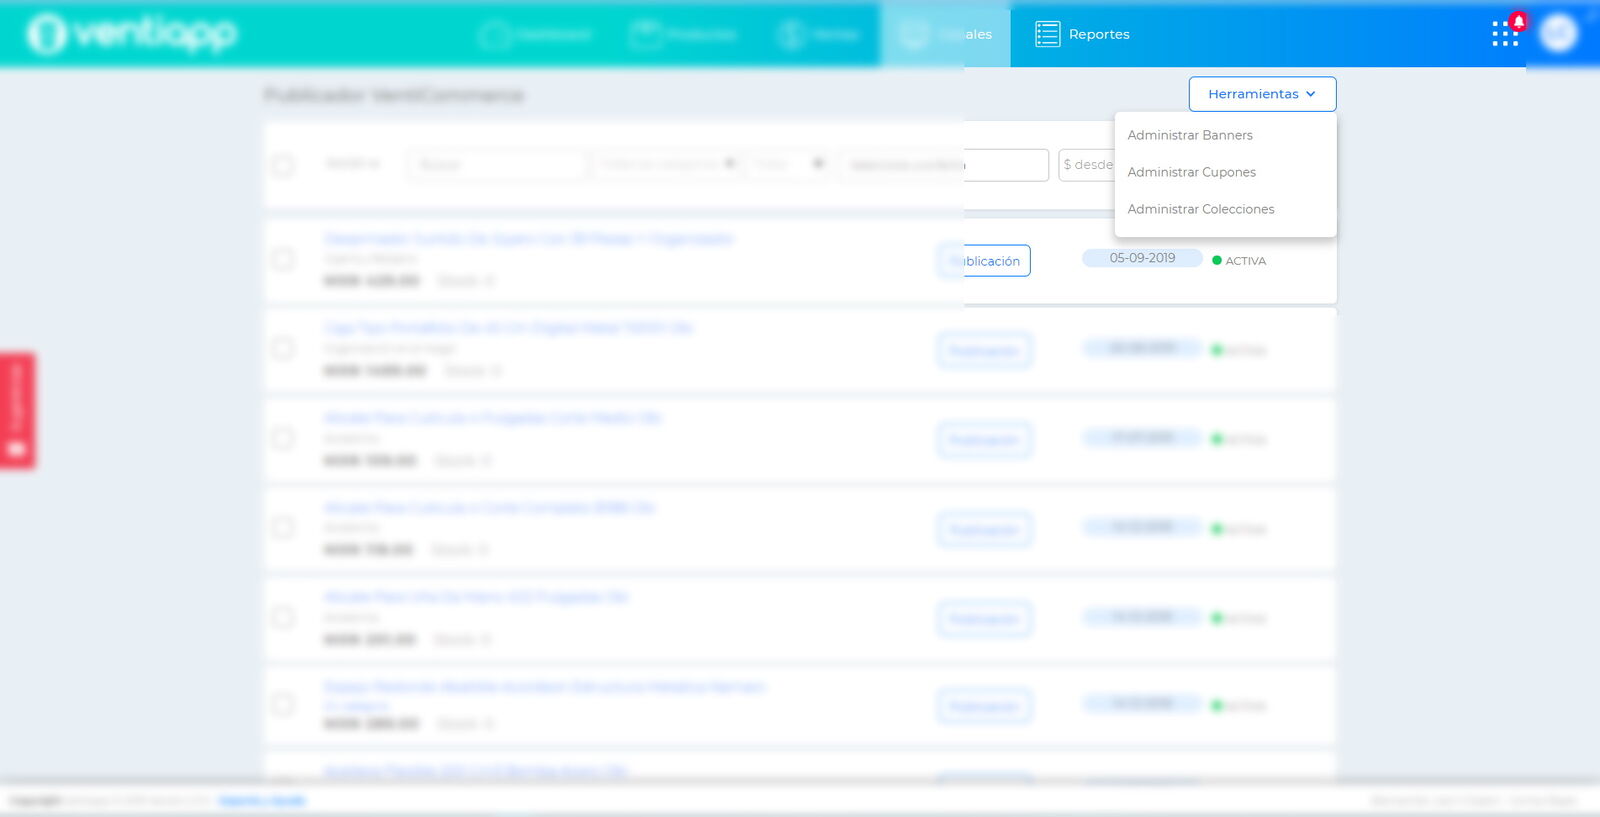This screenshot has width=1600, height=817.
Task: Collapse the Herramientas dropdown
Action: tap(1262, 94)
